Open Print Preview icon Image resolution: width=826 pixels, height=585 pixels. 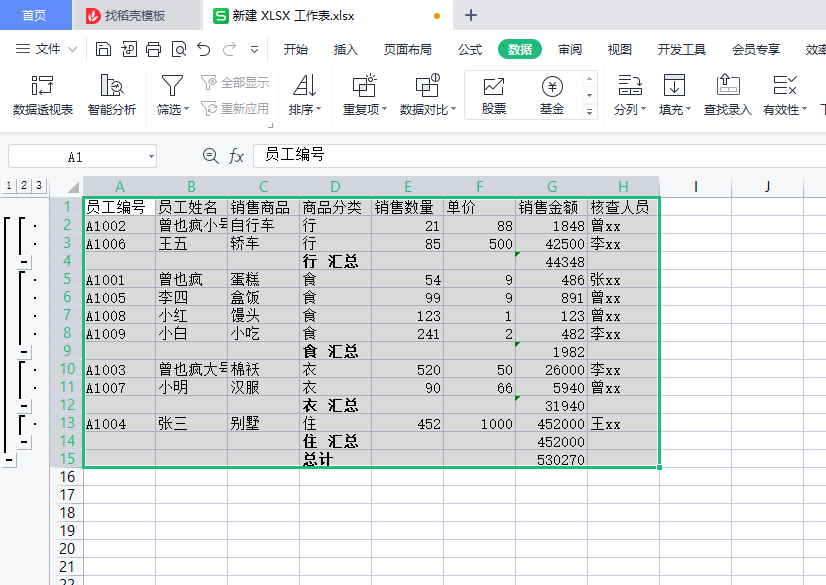(x=179, y=49)
